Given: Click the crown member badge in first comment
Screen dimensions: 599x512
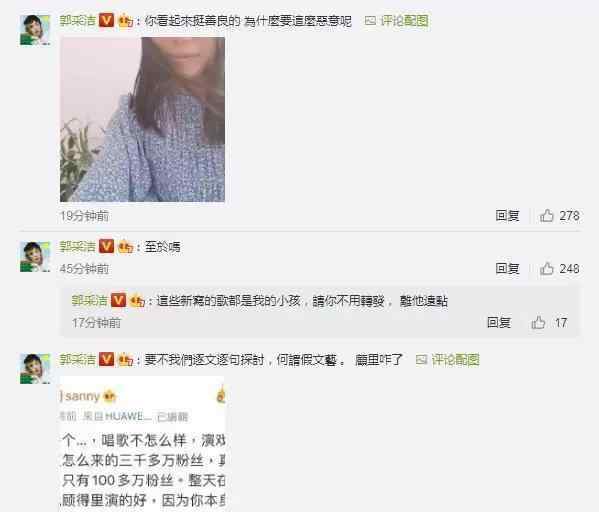Looking at the screenshot, I should click(x=126, y=21).
